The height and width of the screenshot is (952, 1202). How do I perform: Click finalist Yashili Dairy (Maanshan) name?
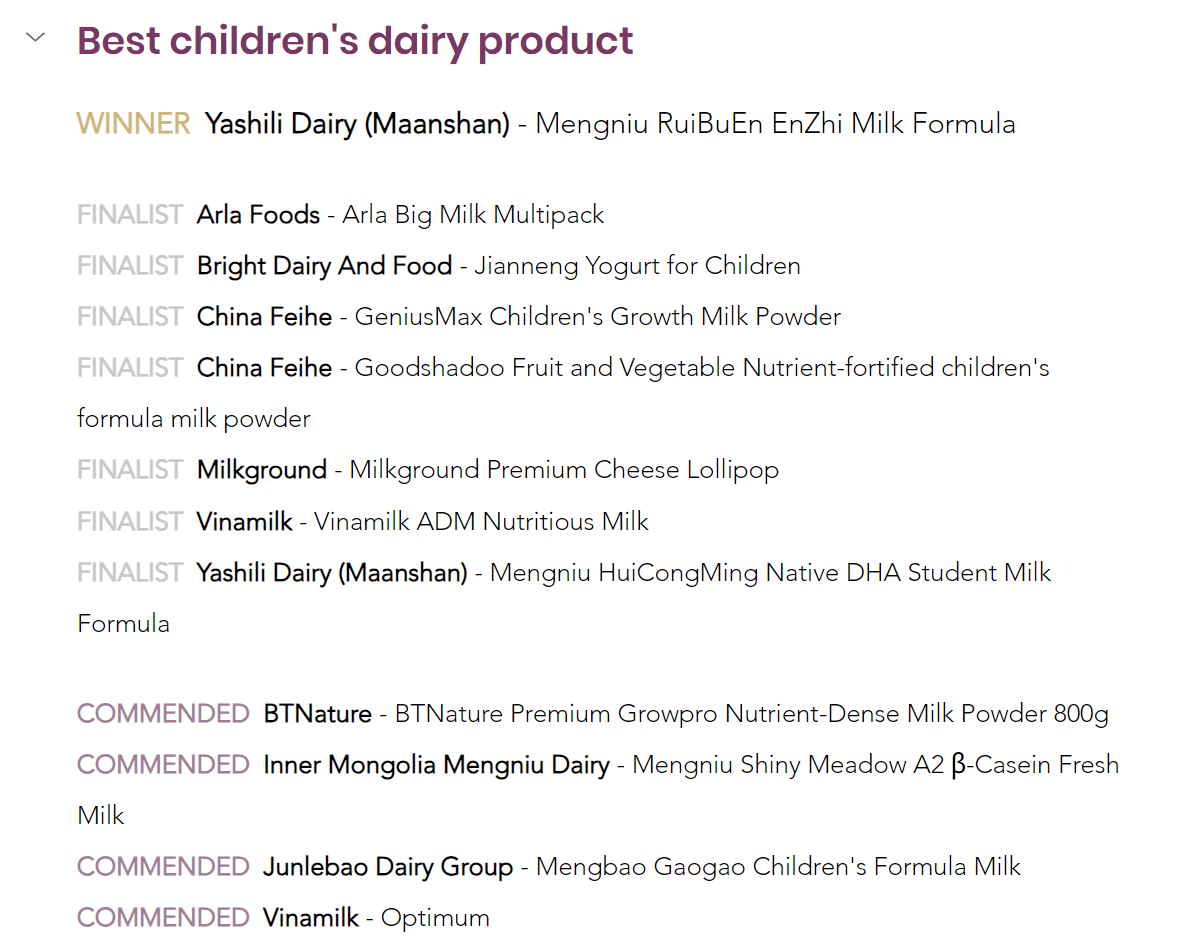click(332, 573)
